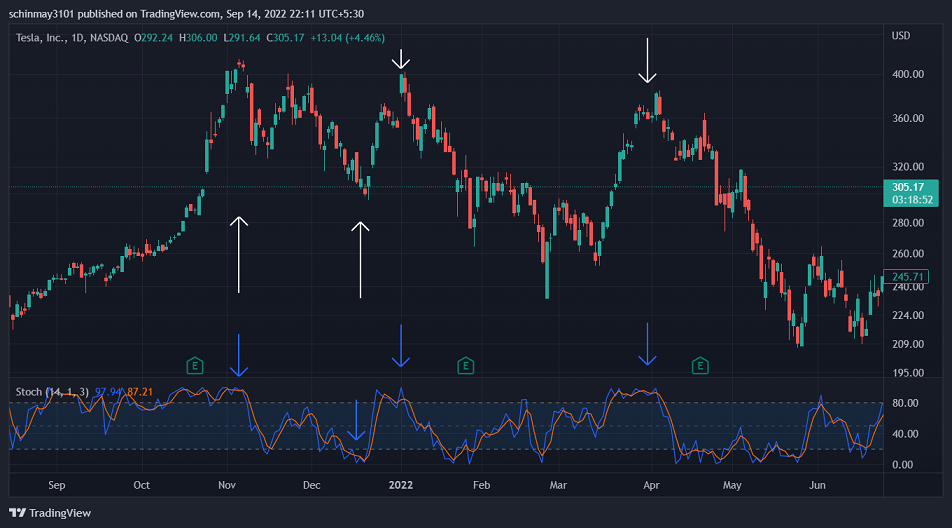Click the 195.00 price axis label
This screenshot has width=952, height=528.
(908, 373)
